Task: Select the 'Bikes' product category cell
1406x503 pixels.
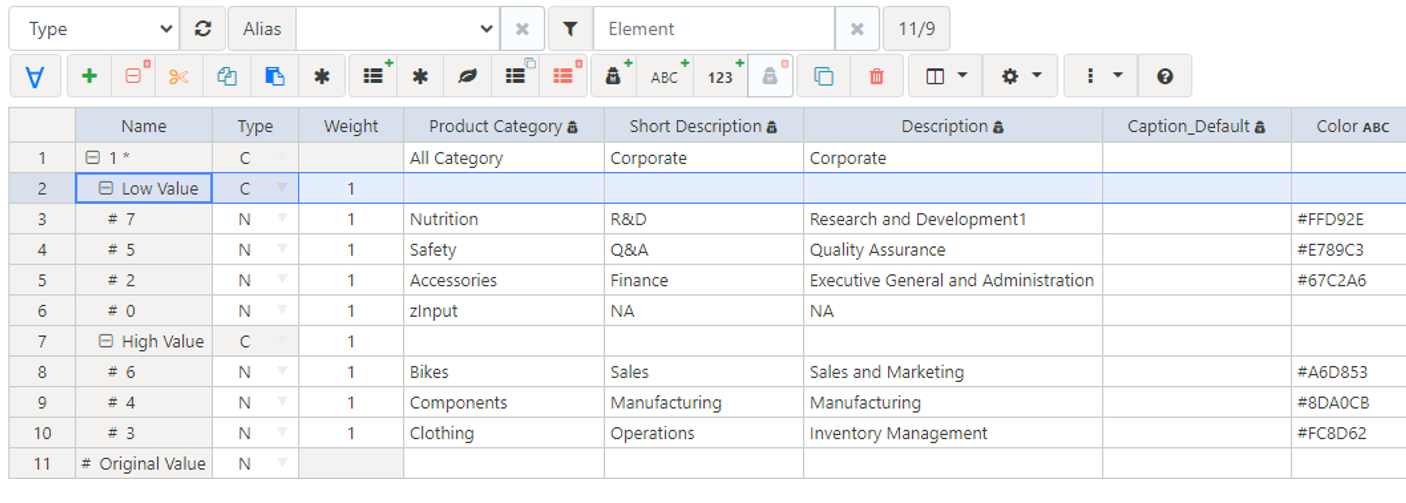Action: (x=504, y=372)
